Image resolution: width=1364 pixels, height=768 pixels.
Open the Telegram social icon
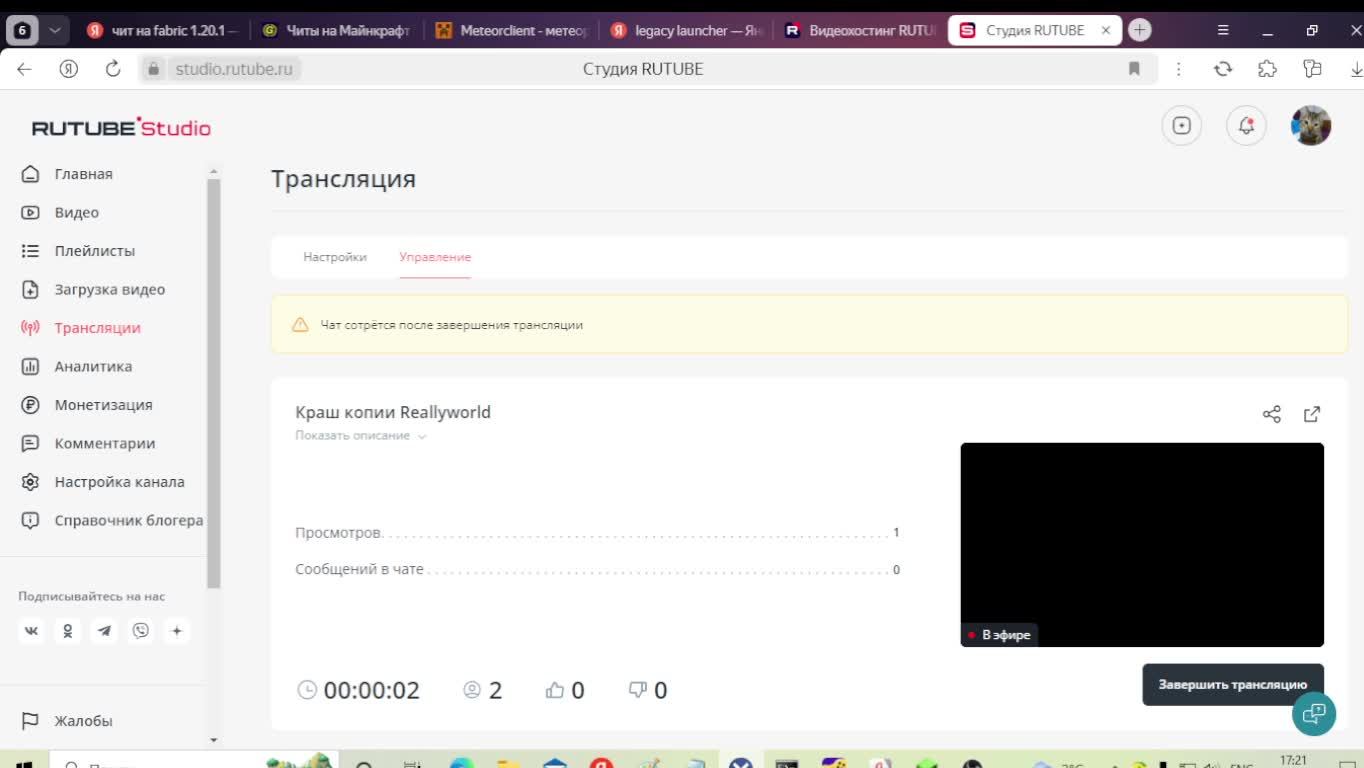pyautogui.click(x=104, y=631)
